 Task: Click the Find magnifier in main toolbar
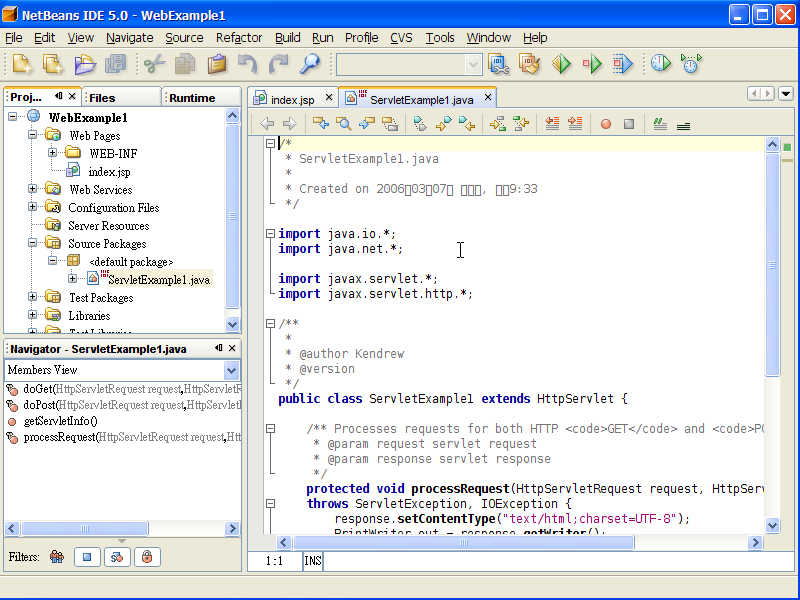(x=310, y=64)
